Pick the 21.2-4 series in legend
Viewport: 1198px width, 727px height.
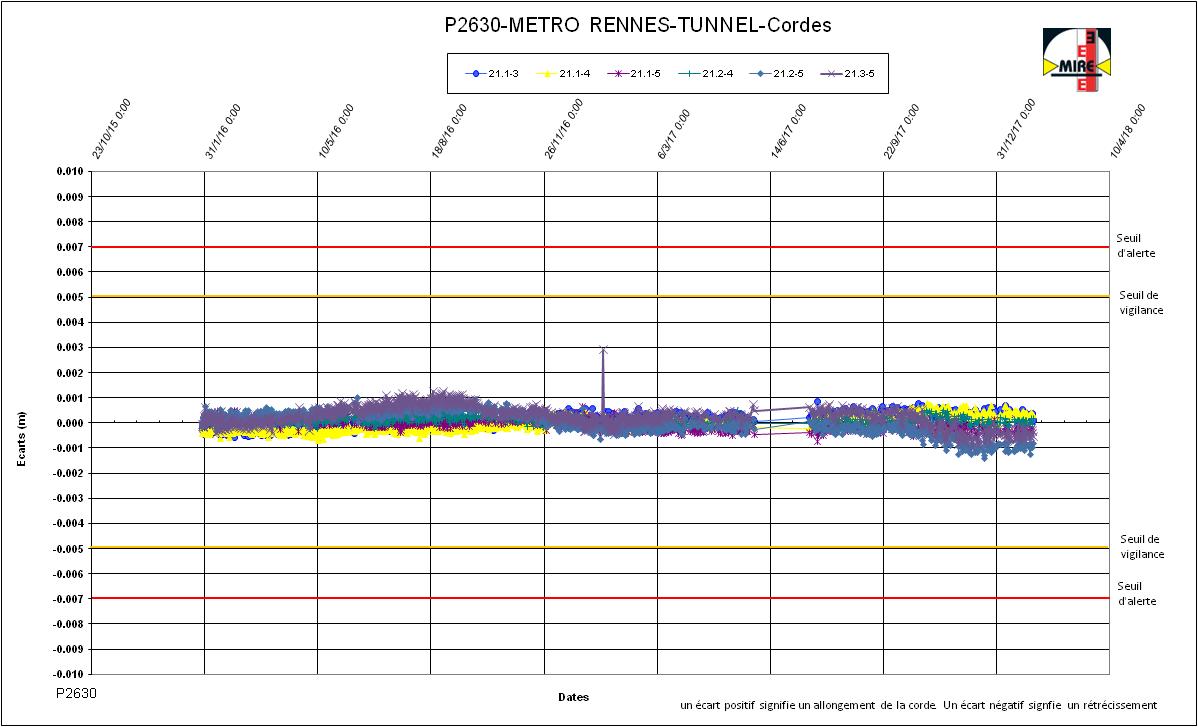point(706,73)
